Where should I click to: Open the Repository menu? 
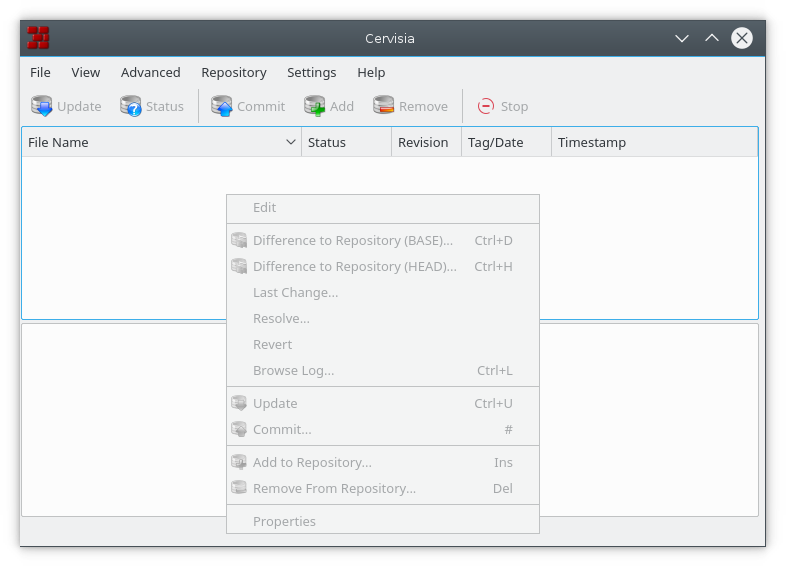(x=234, y=73)
